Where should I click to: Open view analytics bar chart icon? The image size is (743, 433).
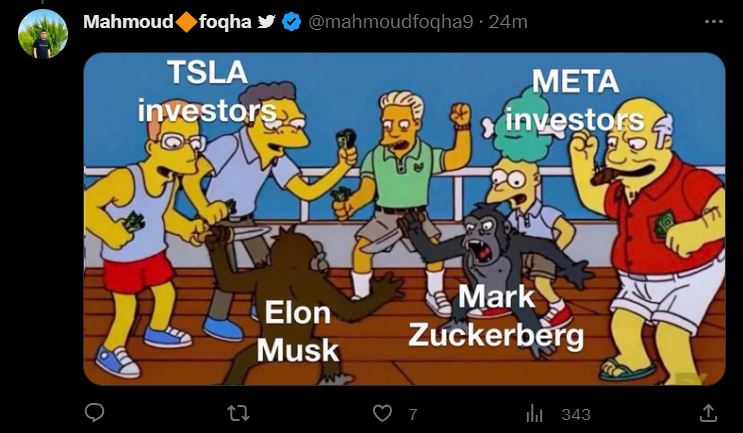click(534, 414)
